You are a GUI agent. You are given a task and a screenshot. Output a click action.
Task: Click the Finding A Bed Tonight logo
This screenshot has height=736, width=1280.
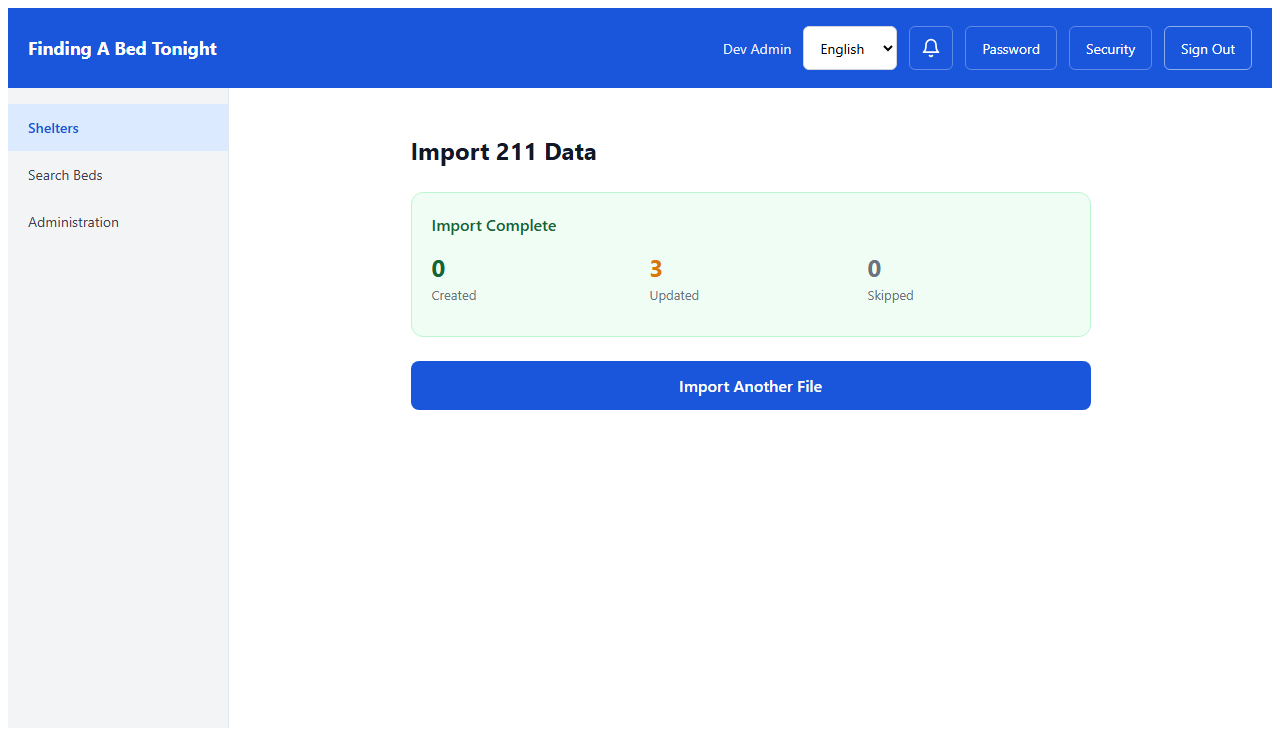122,47
